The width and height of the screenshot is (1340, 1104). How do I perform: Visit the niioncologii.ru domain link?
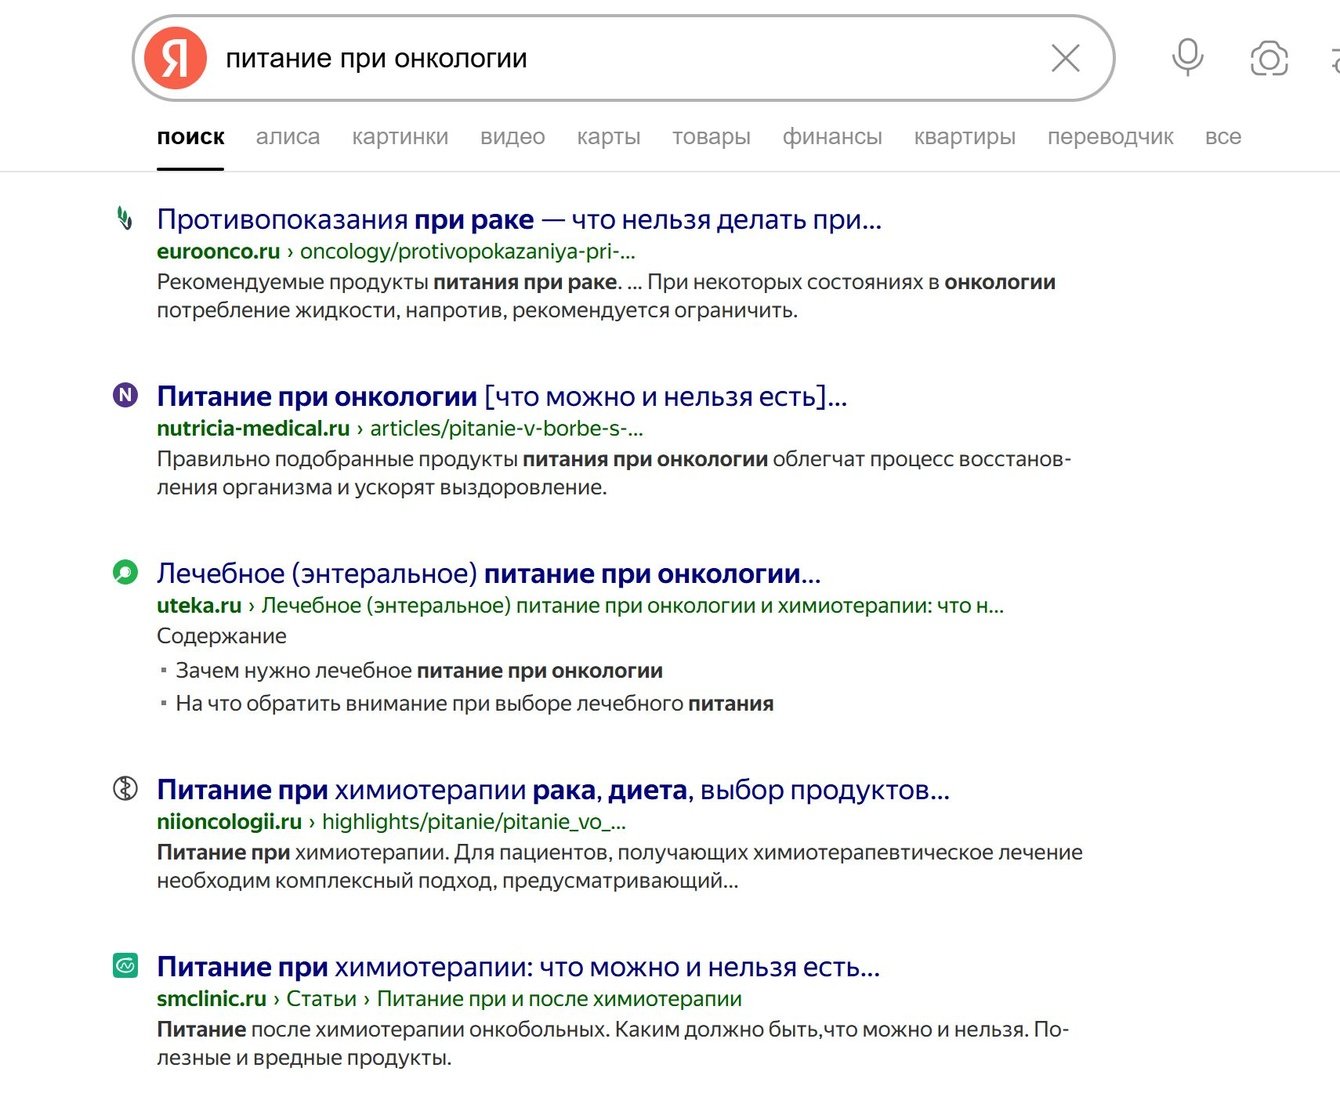(x=229, y=822)
